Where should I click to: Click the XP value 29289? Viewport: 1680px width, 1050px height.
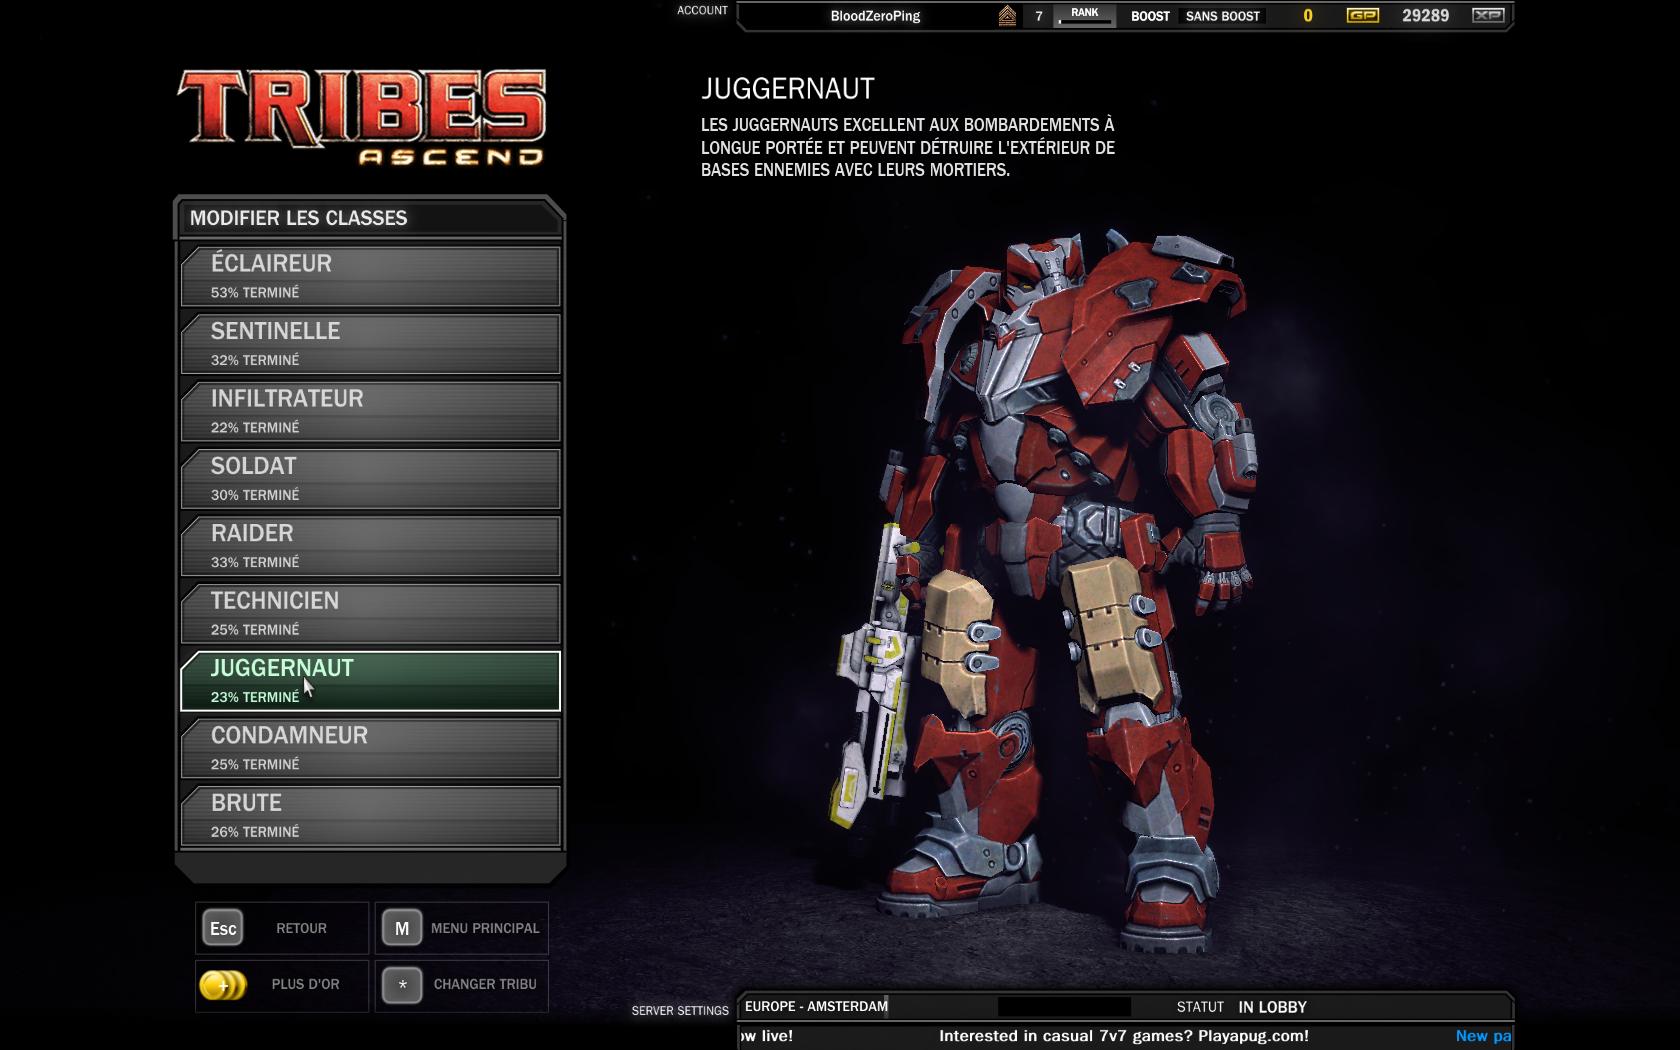click(x=1425, y=16)
